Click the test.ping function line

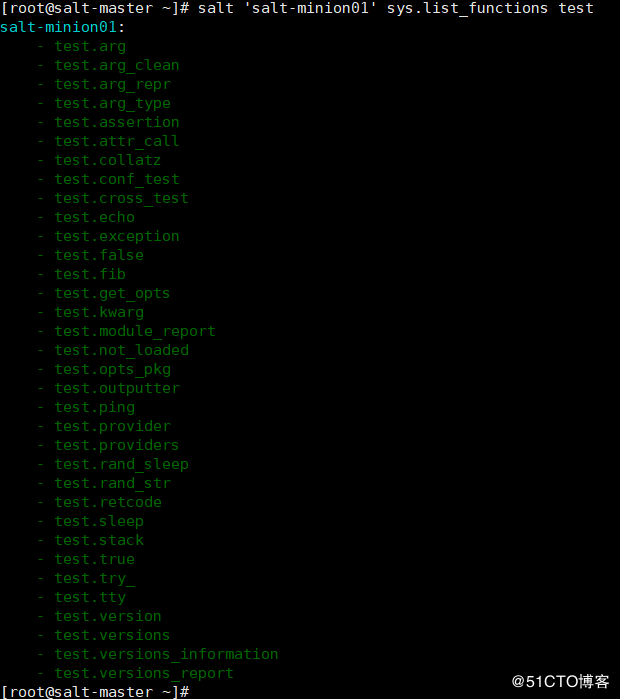point(94,407)
